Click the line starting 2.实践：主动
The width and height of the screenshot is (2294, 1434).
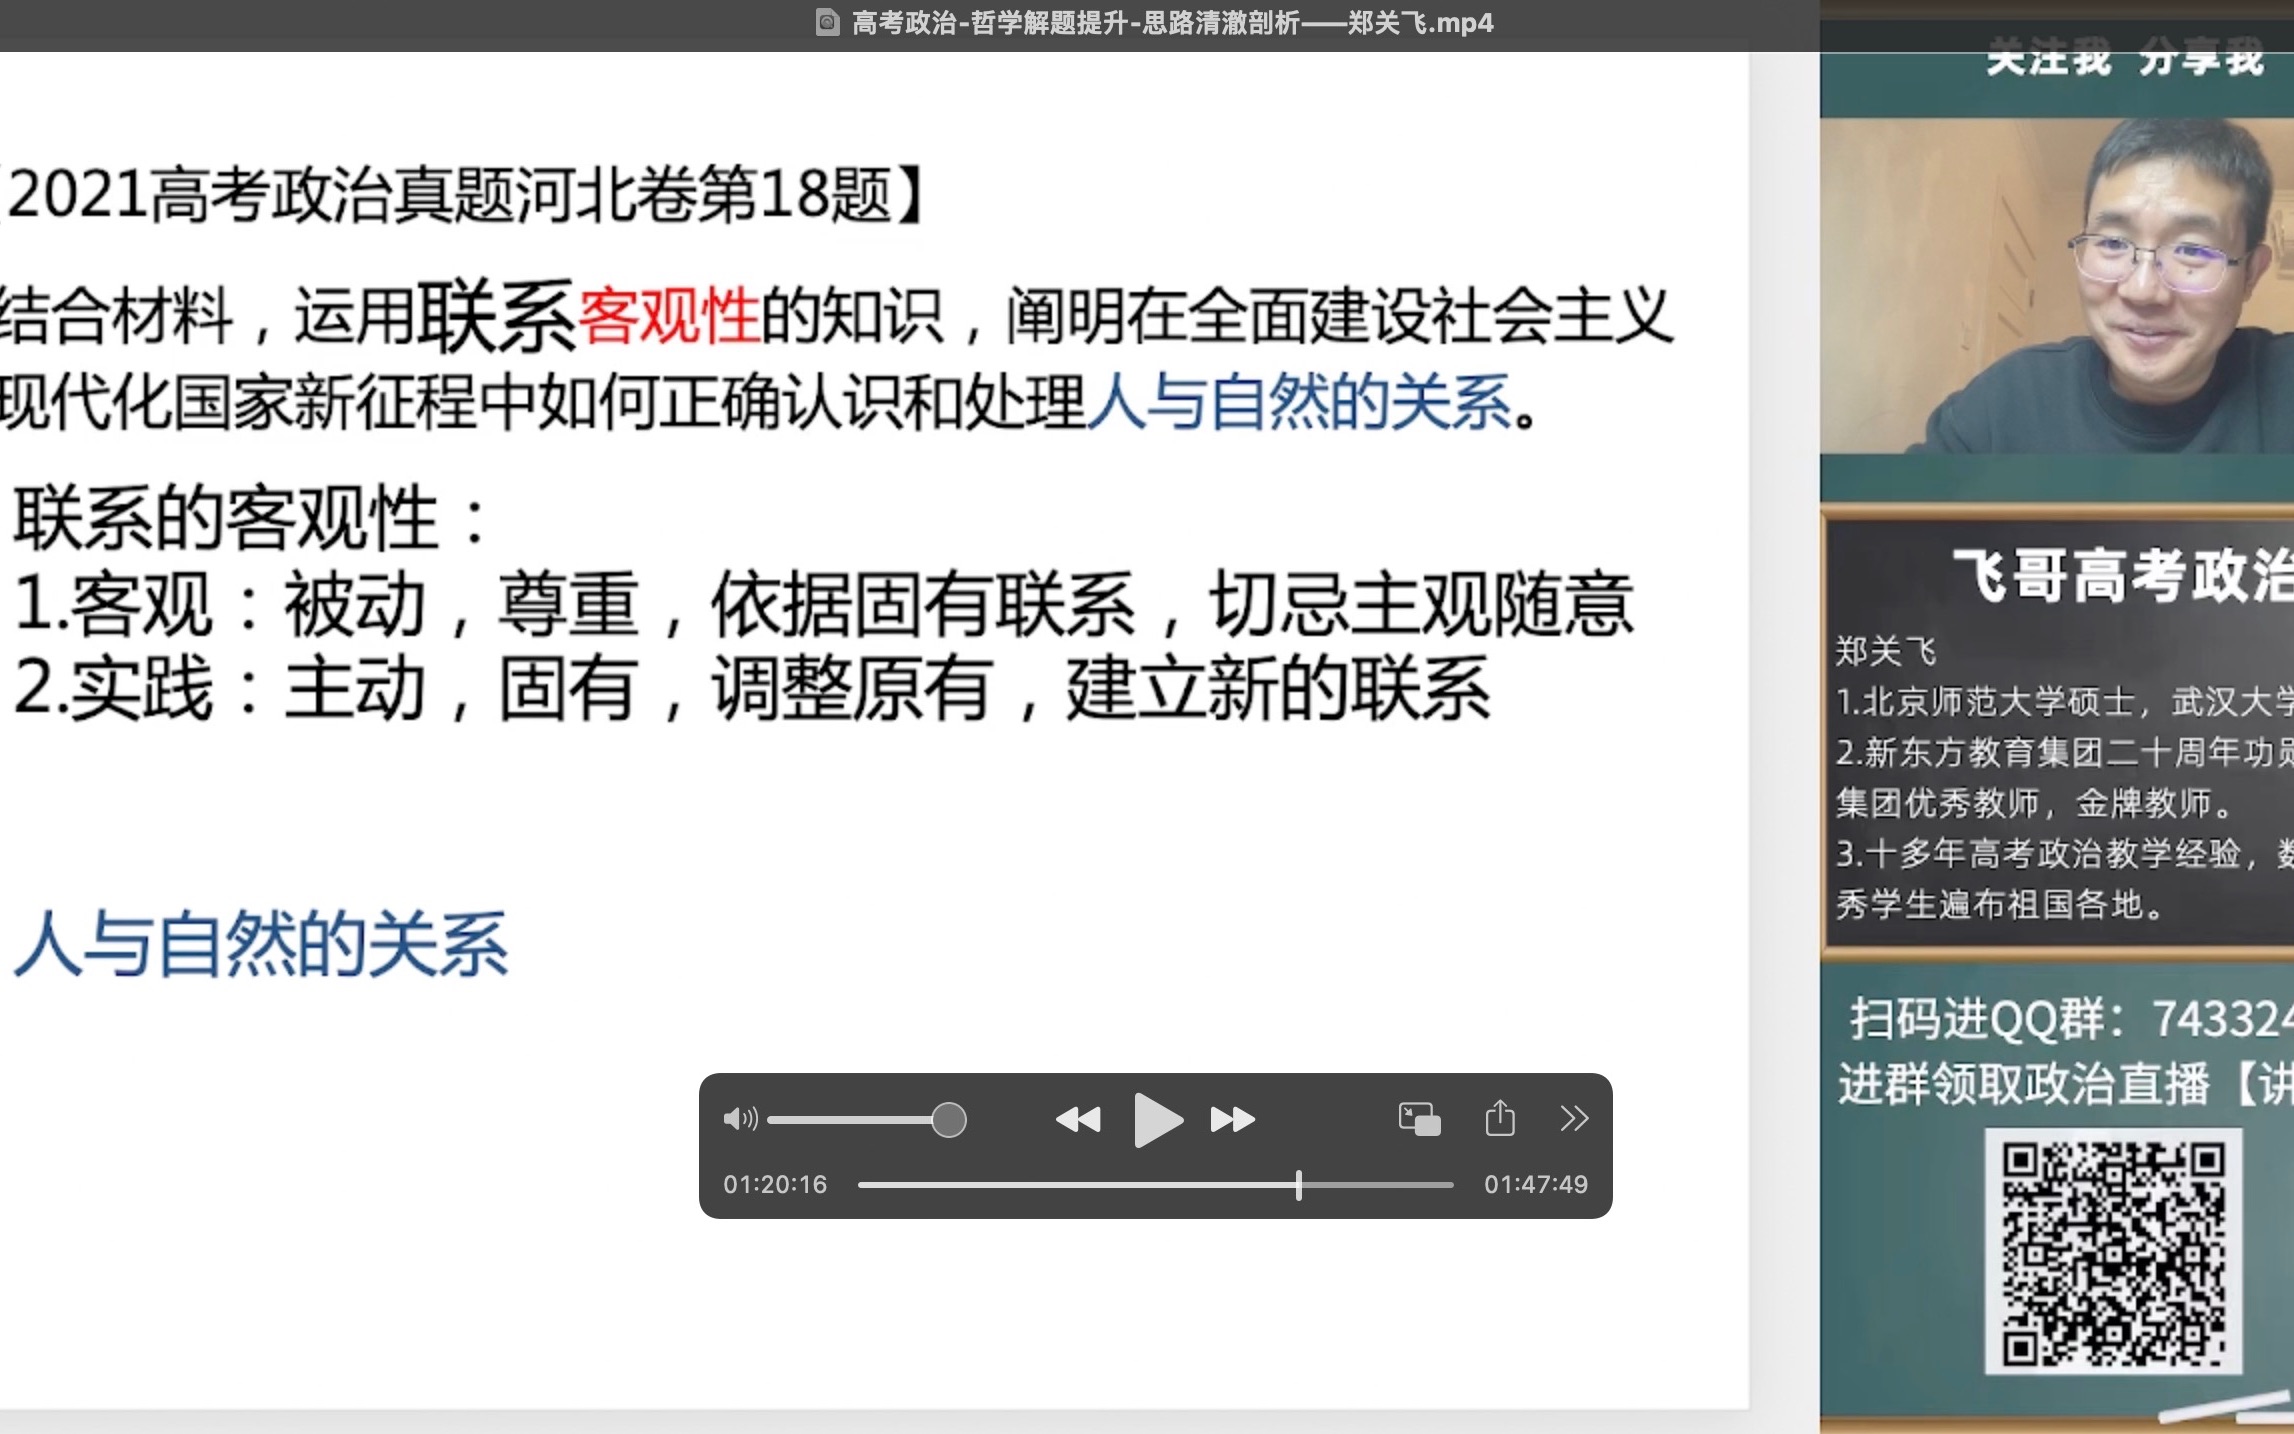tap(752, 689)
